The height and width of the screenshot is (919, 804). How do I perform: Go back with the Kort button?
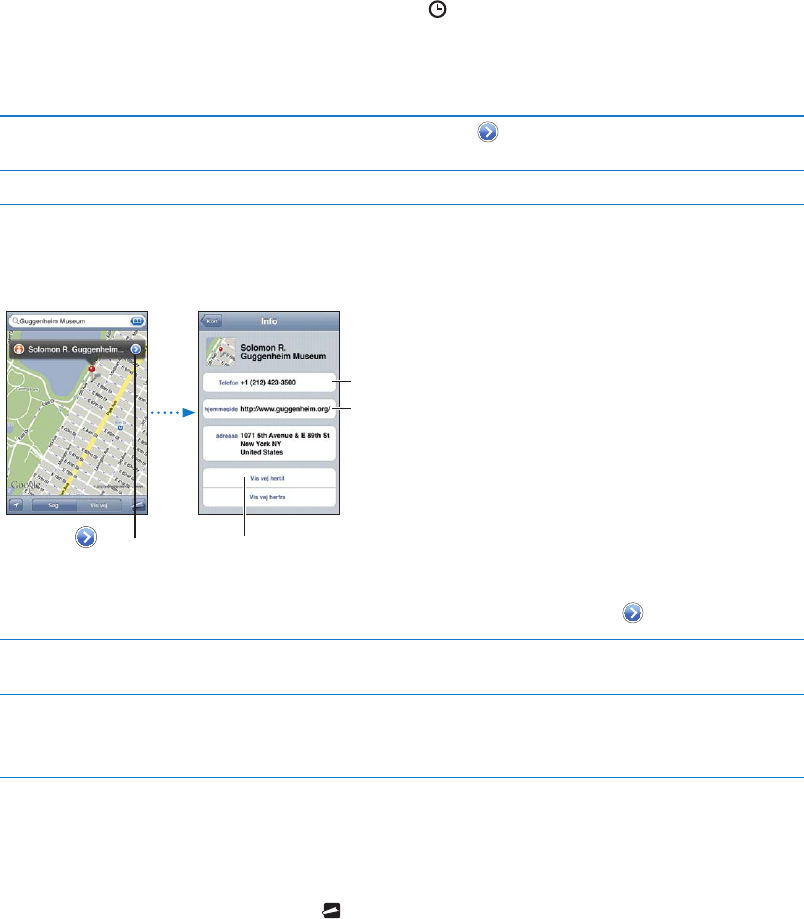pos(211,321)
